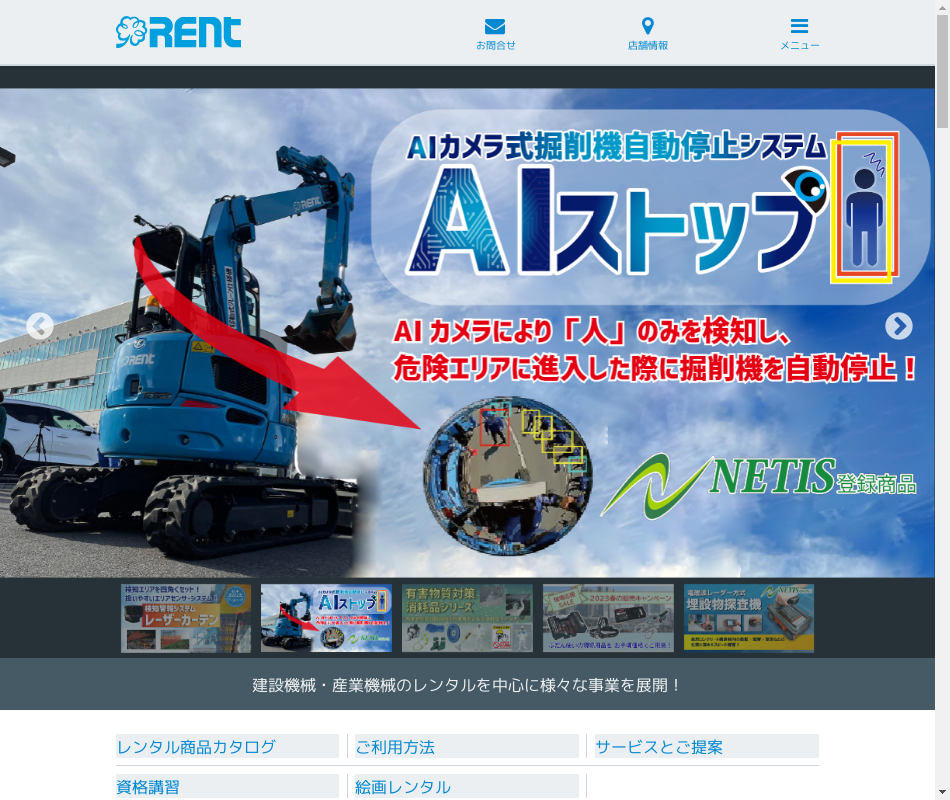Open レンタル商品カタログ link
Image resolution: width=950 pixels, height=800 pixels.
pyautogui.click(x=197, y=747)
